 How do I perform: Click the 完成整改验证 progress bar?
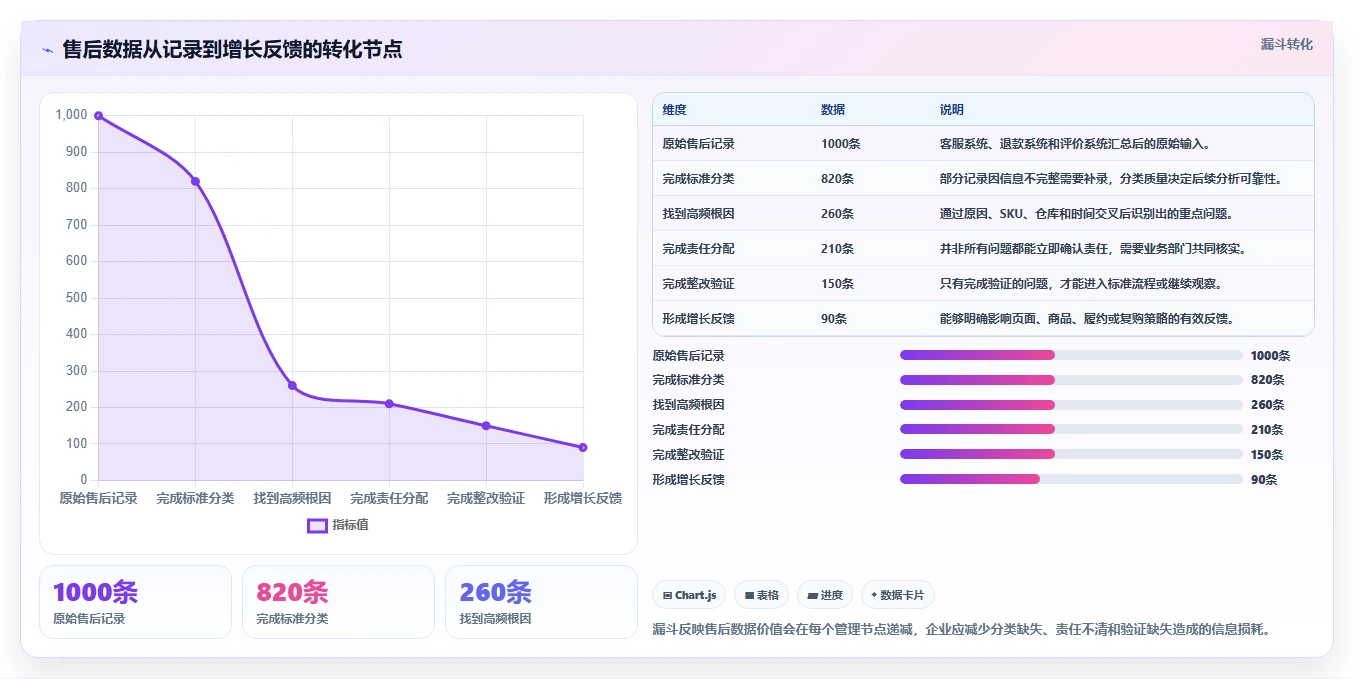tap(1071, 454)
